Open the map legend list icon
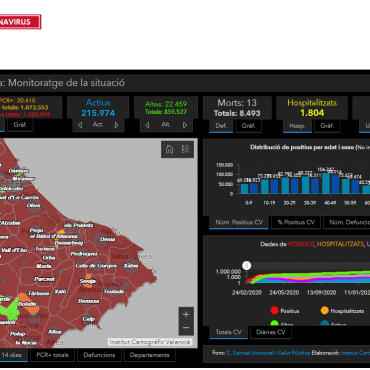Image resolution: width=370 pixels, height=370 pixels. (x=186, y=149)
